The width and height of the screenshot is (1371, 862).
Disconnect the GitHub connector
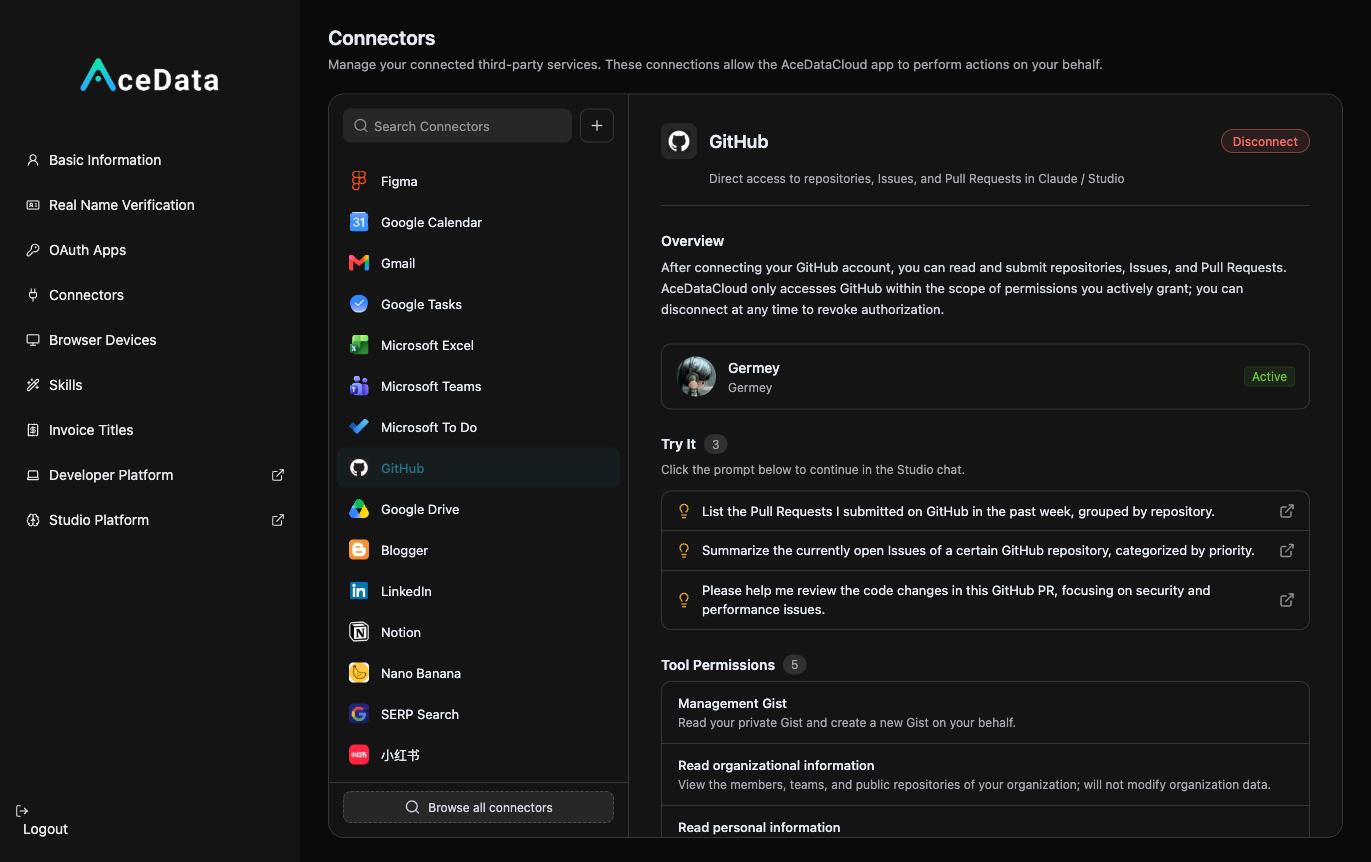click(x=1265, y=141)
